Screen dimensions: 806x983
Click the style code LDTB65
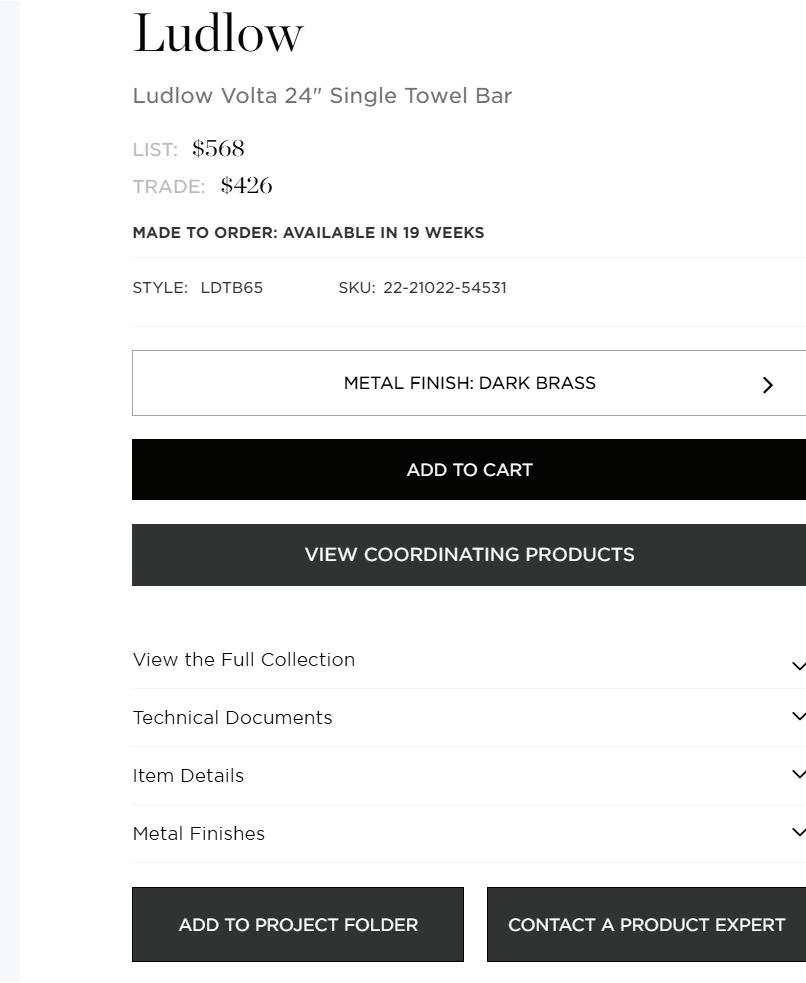pos(232,288)
